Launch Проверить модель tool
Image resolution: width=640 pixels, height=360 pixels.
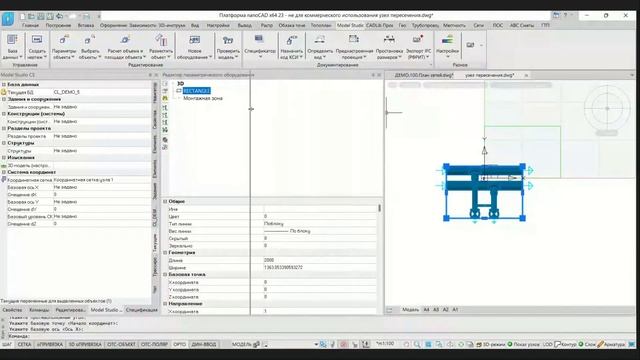click(x=228, y=47)
